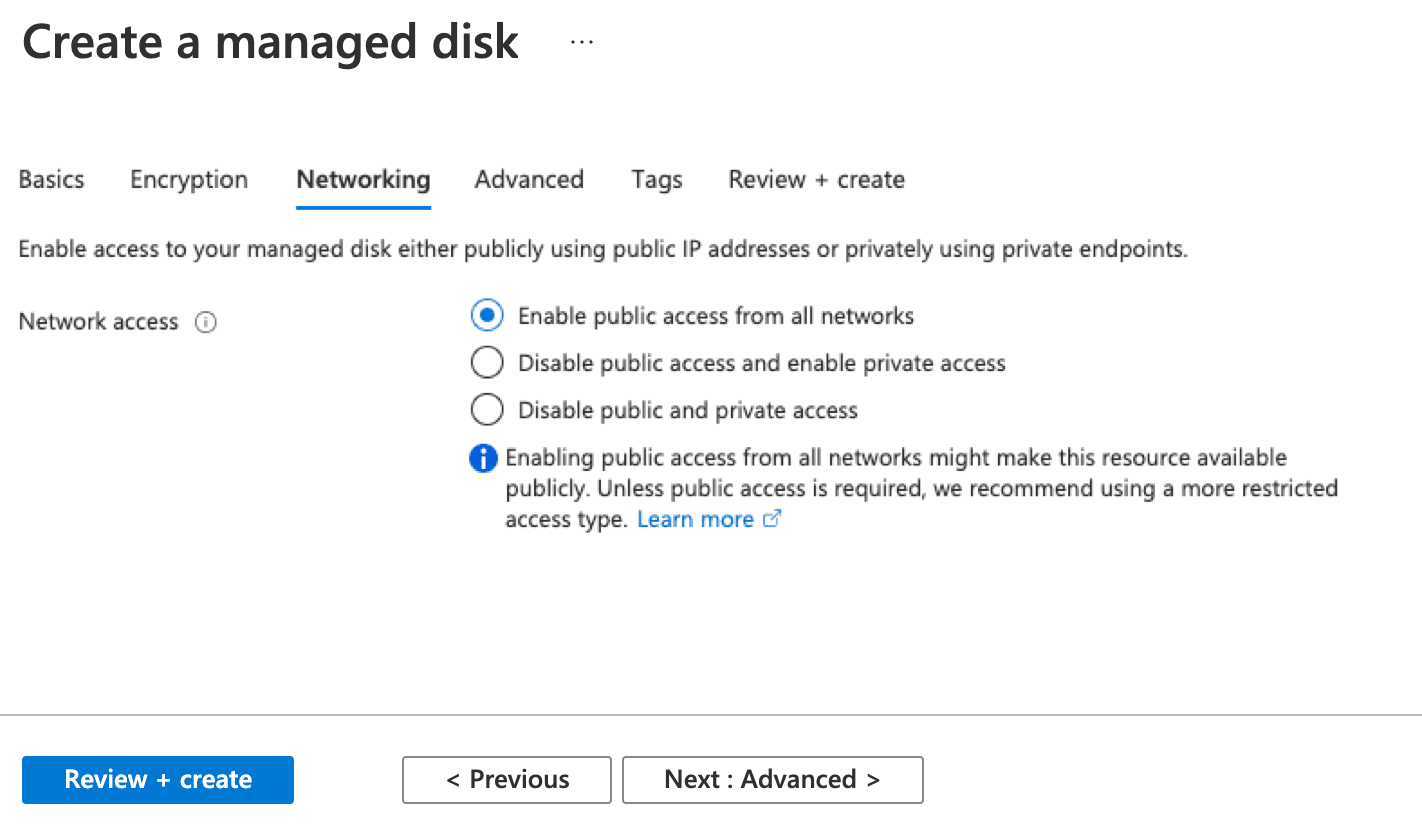Click the info icon next to Network access
The width and height of the screenshot is (1422, 824).
pos(205,322)
